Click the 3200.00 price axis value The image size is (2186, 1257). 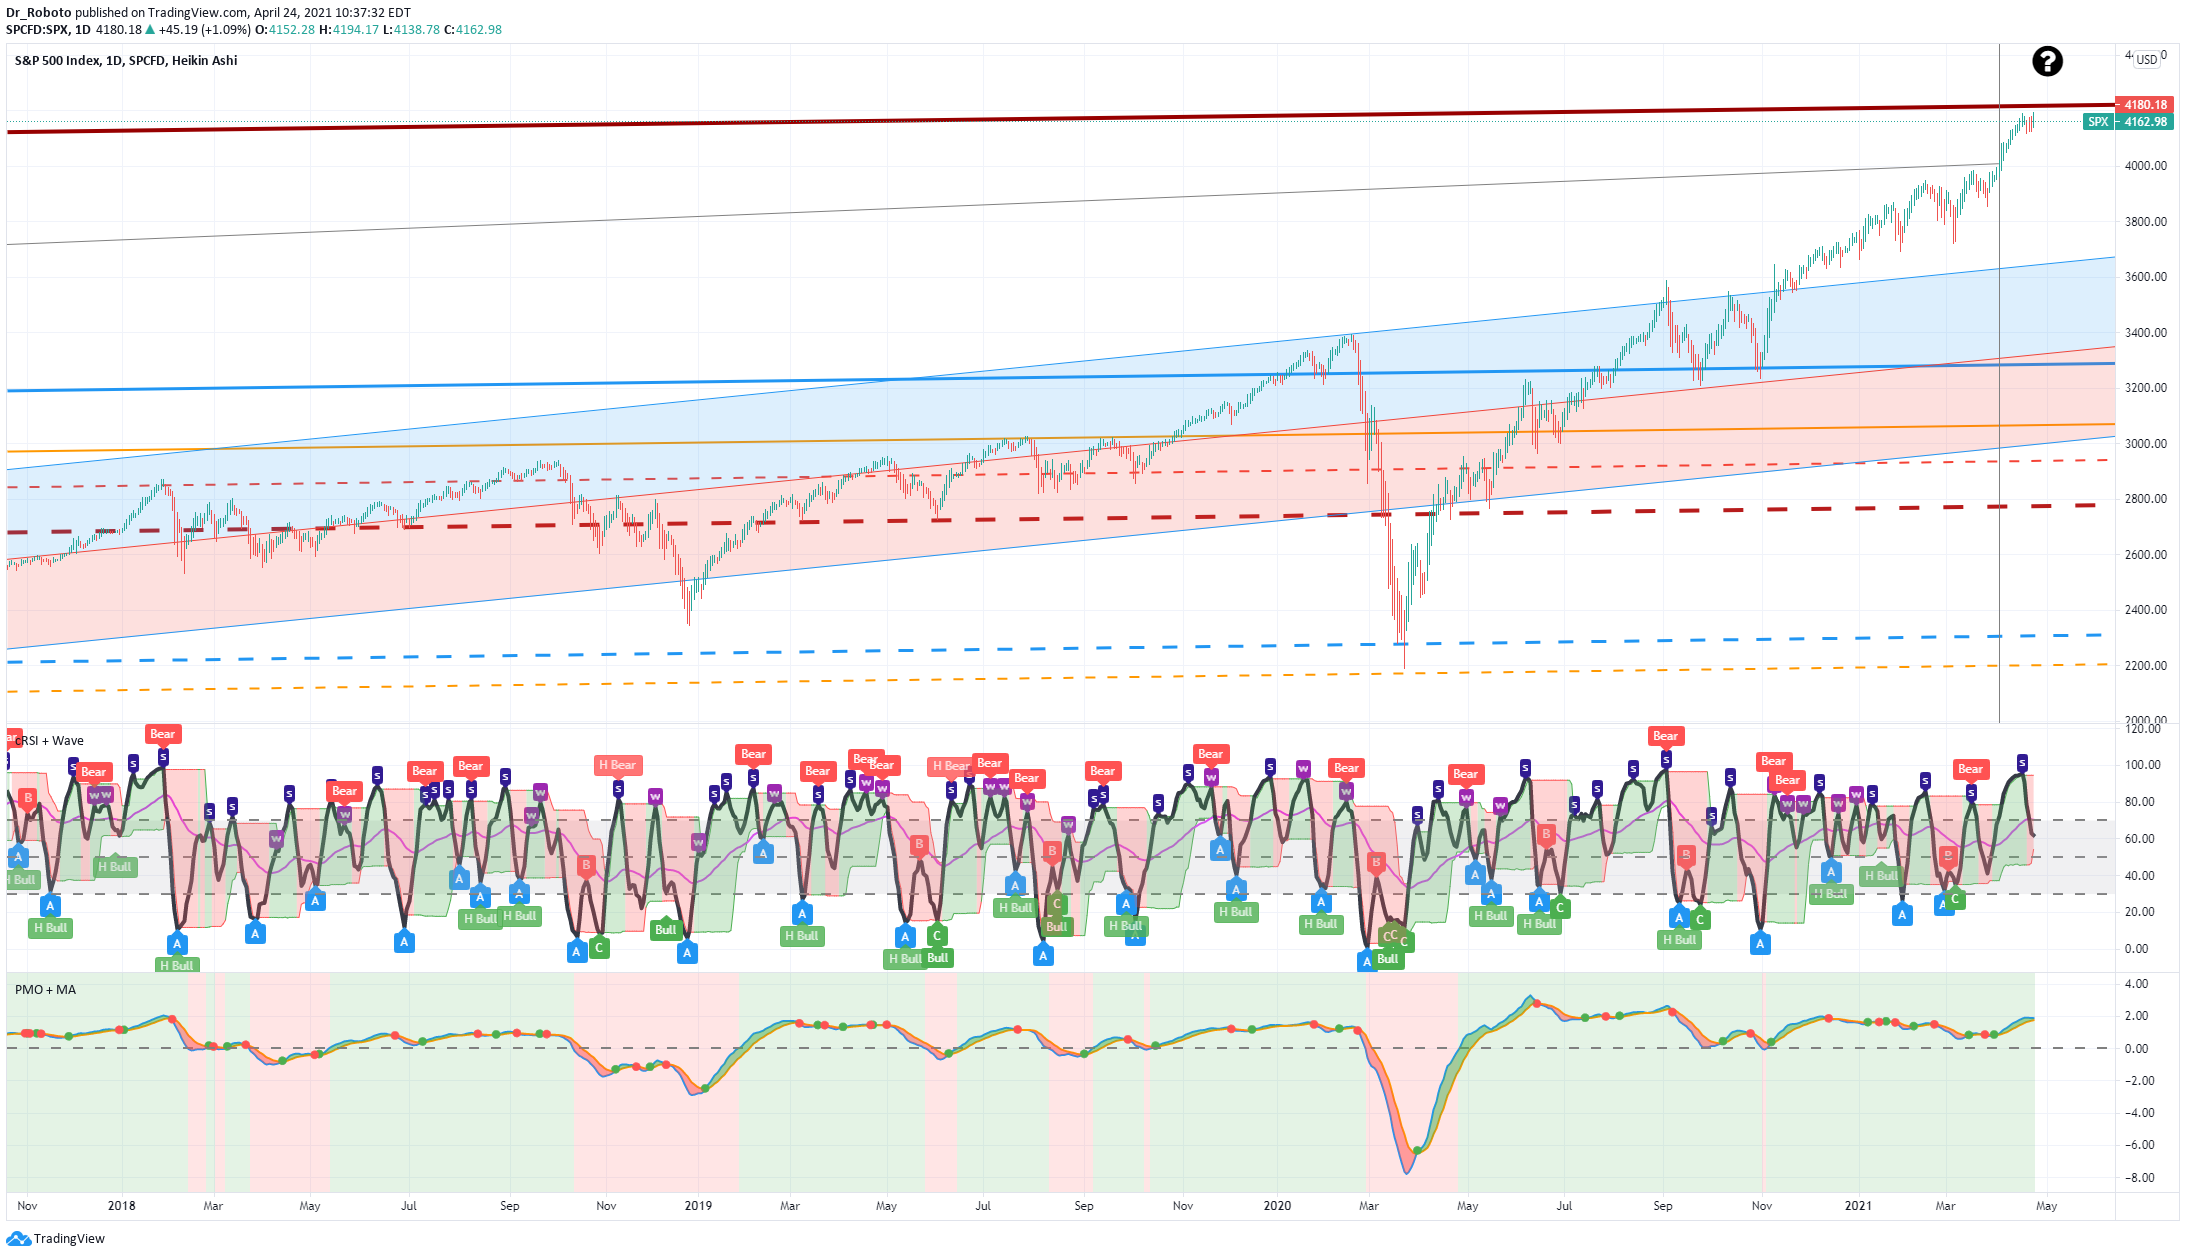[x=2146, y=388]
